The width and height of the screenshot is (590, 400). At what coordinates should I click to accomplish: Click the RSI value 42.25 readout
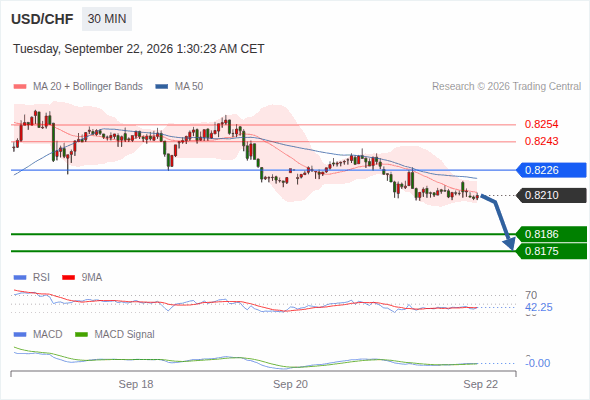[539, 307]
